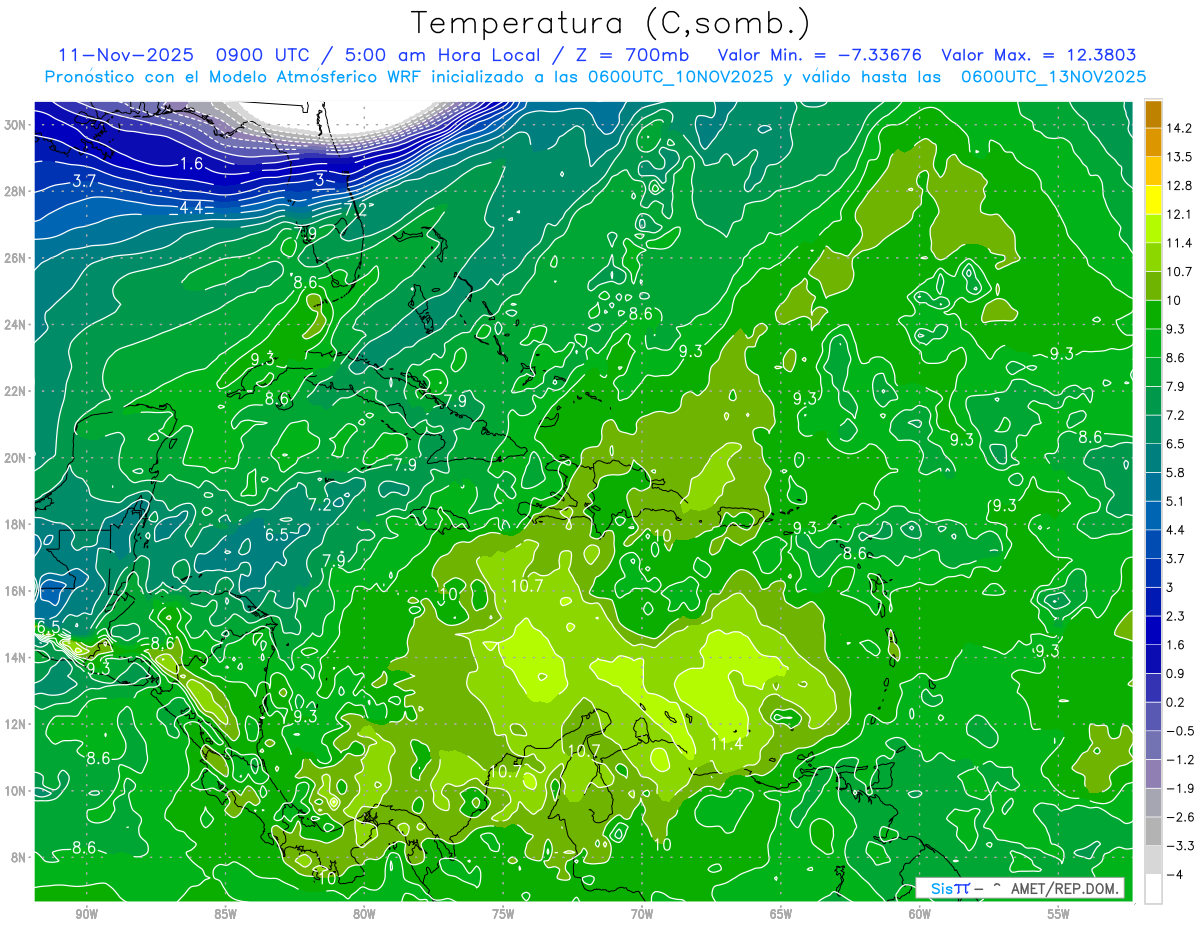Click the '26N' latitude axis label
This screenshot has height=927, width=1200.
tap(17, 258)
